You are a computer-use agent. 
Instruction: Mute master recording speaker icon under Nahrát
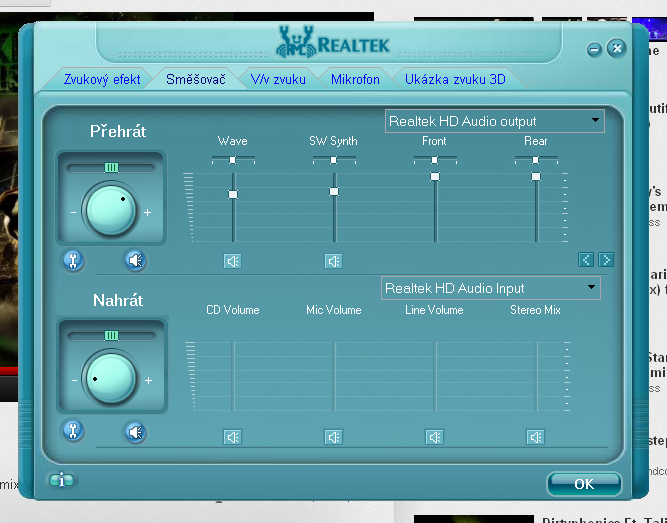(136, 432)
